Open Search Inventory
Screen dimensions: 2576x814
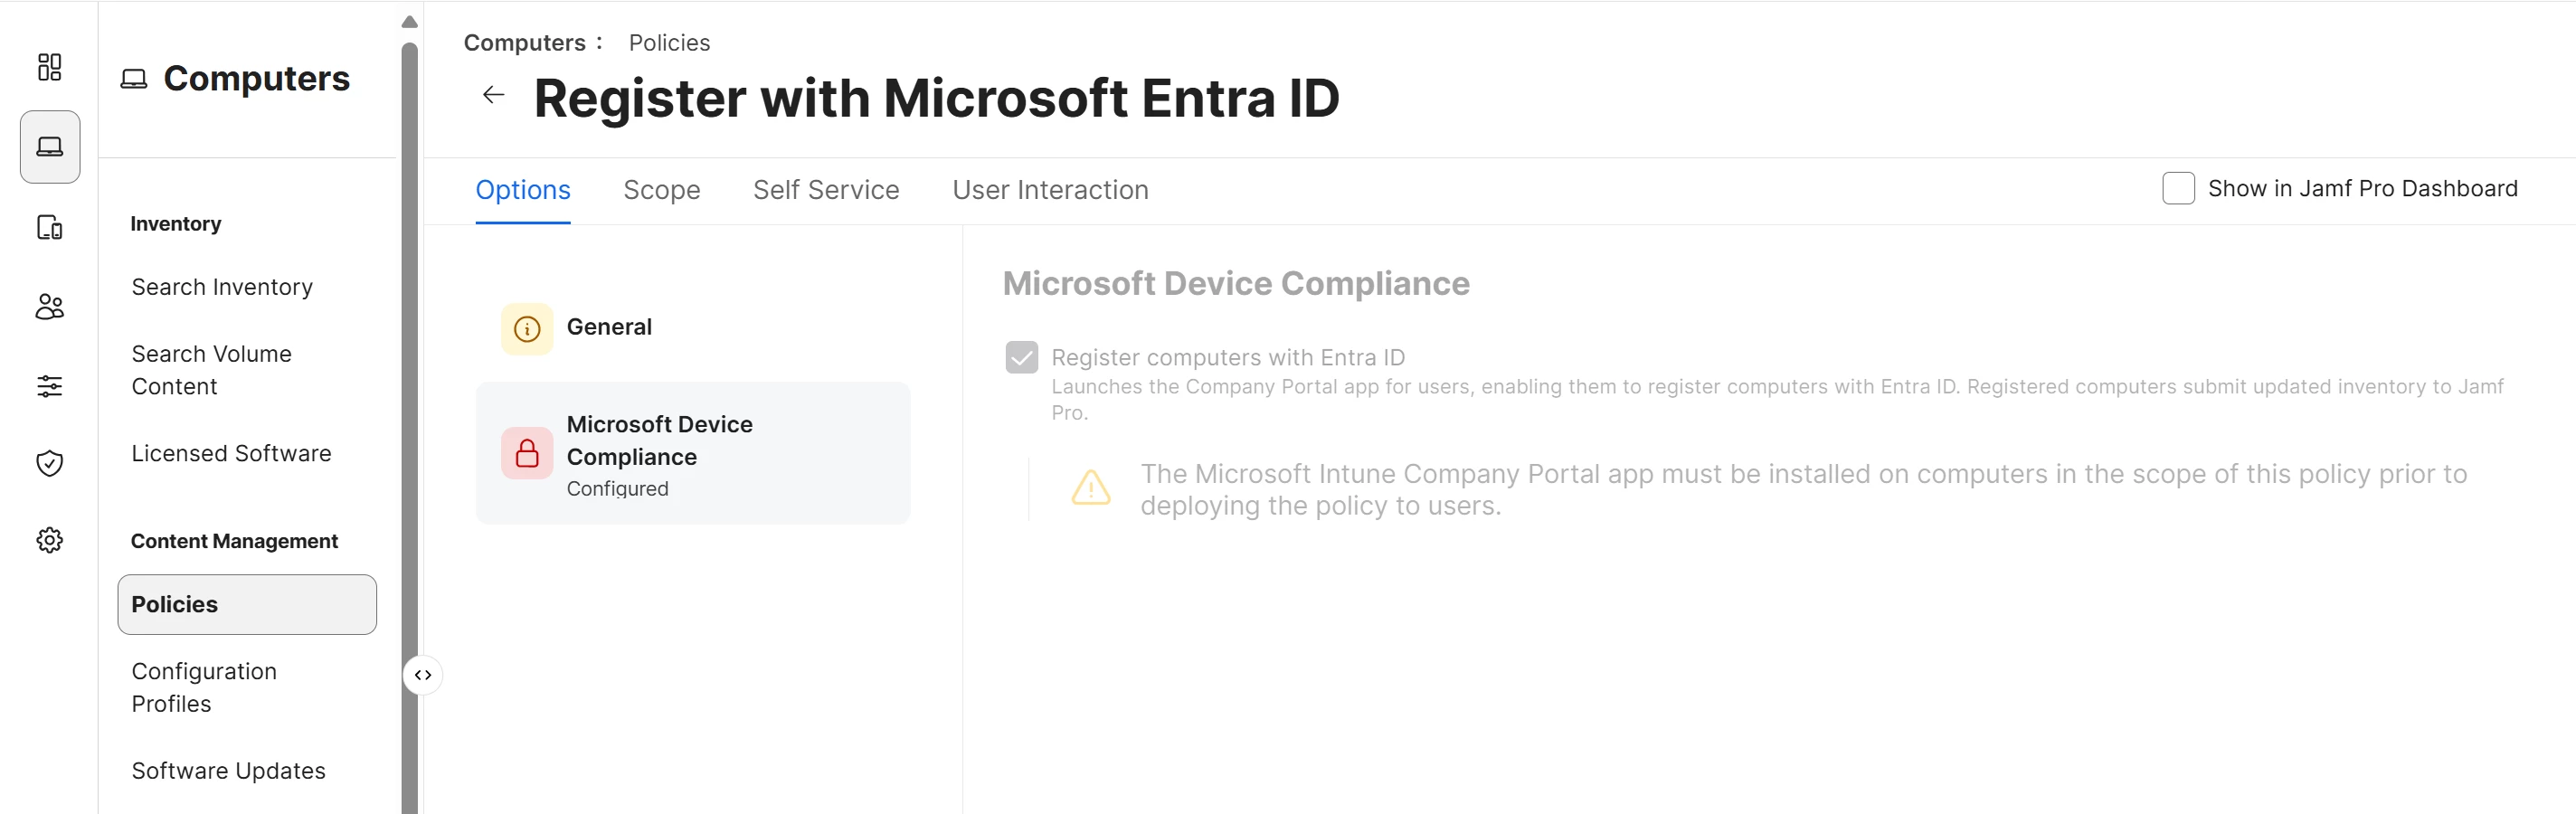(x=222, y=287)
